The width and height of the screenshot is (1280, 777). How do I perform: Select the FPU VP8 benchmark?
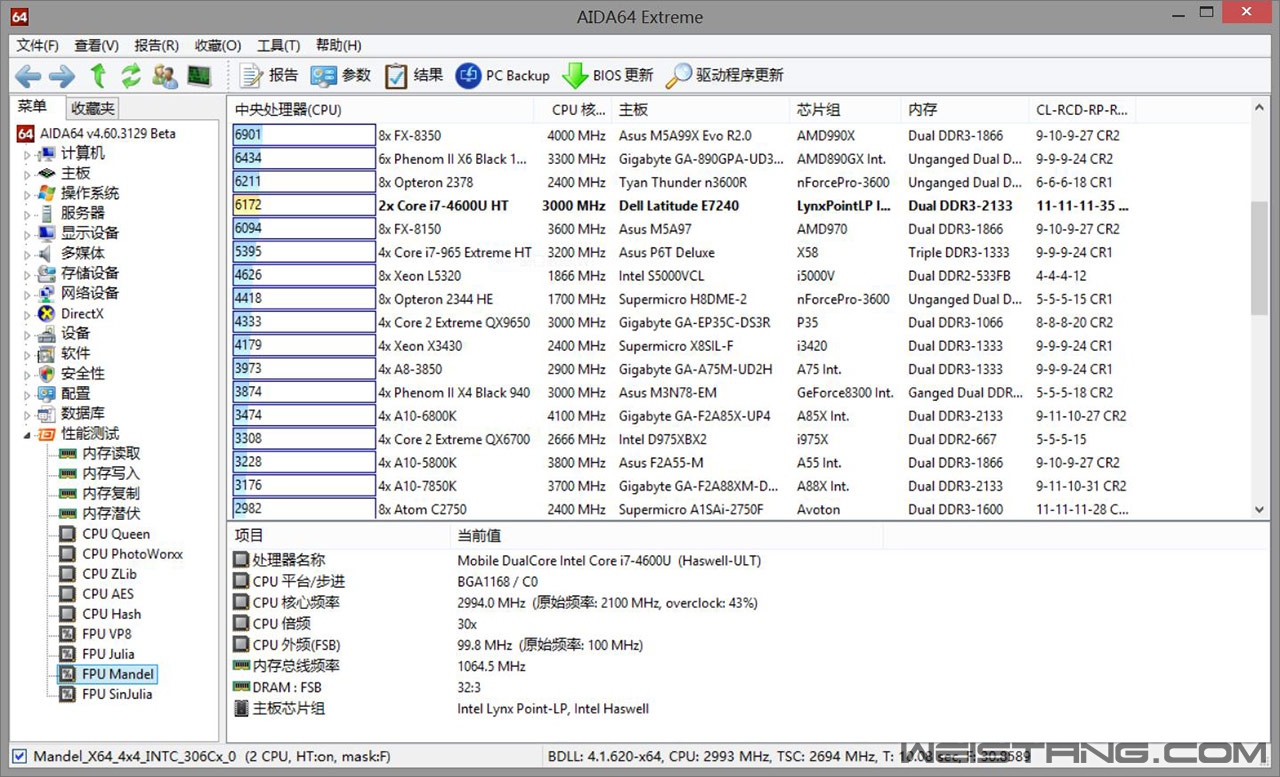point(107,634)
